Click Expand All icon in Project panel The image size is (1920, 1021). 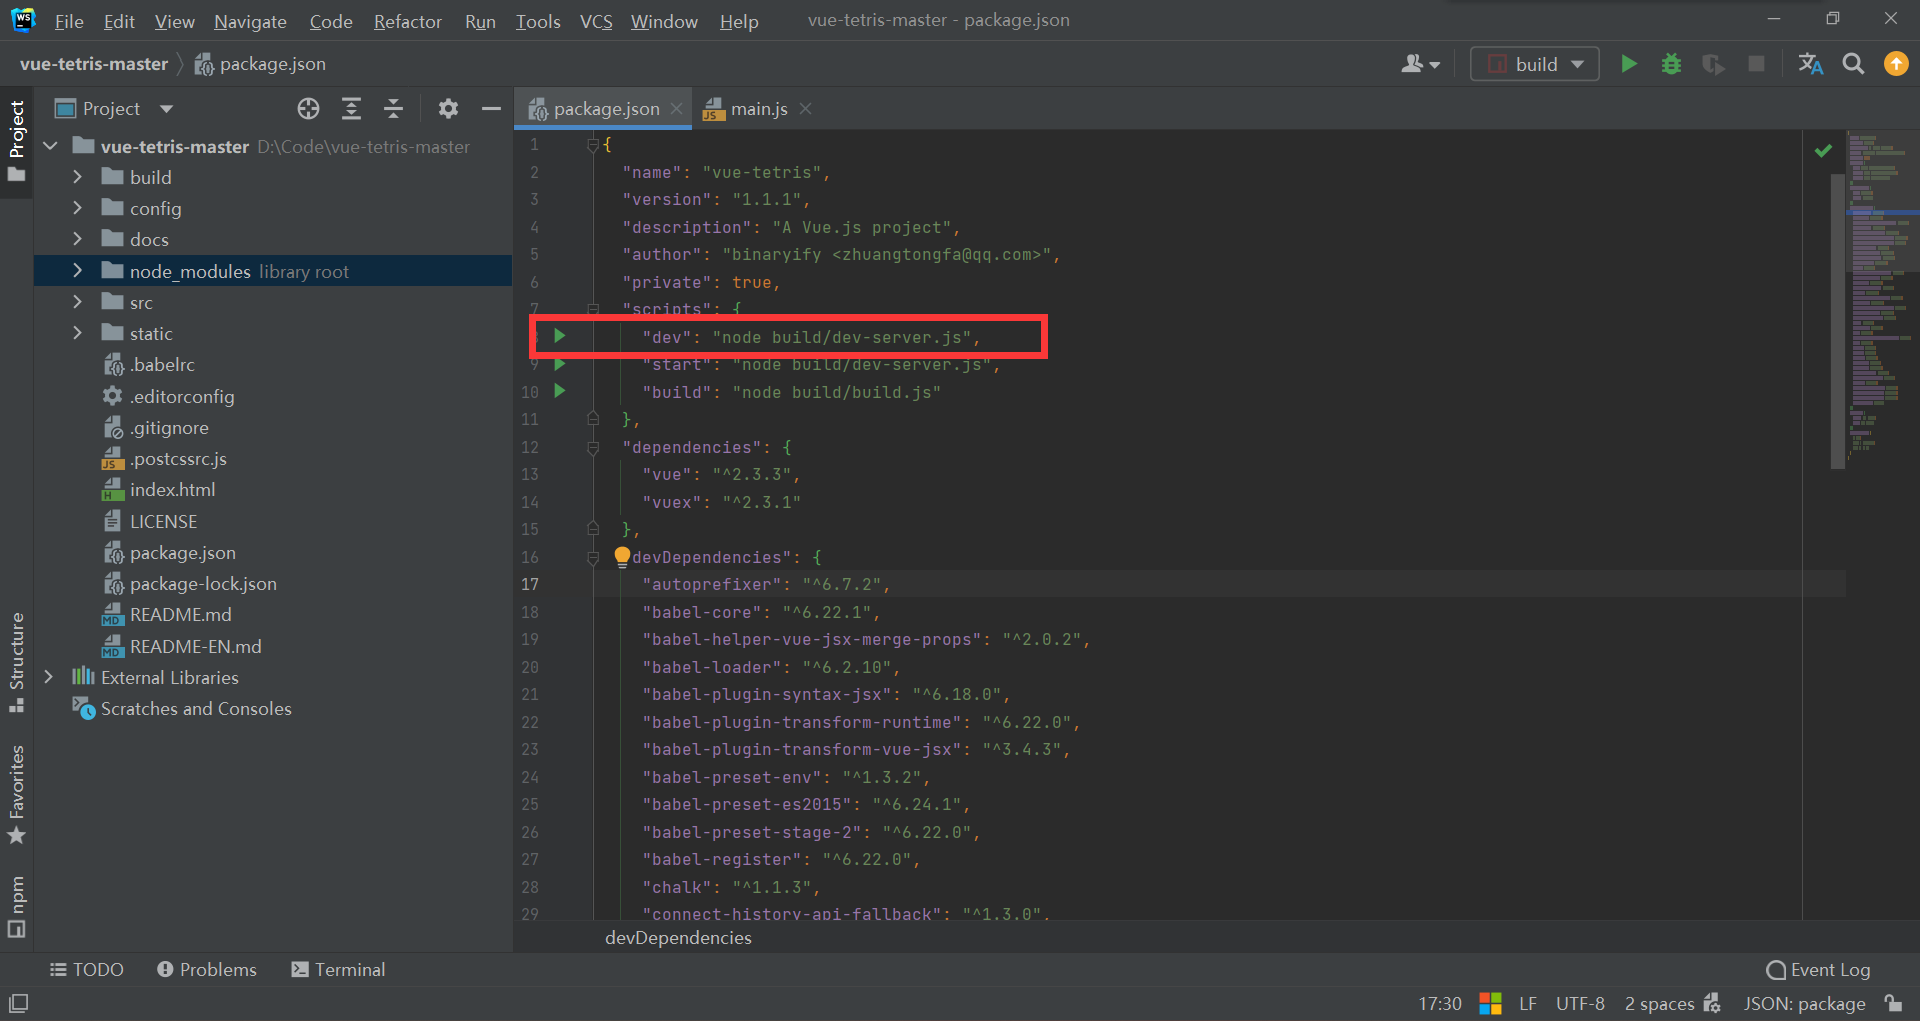351,109
